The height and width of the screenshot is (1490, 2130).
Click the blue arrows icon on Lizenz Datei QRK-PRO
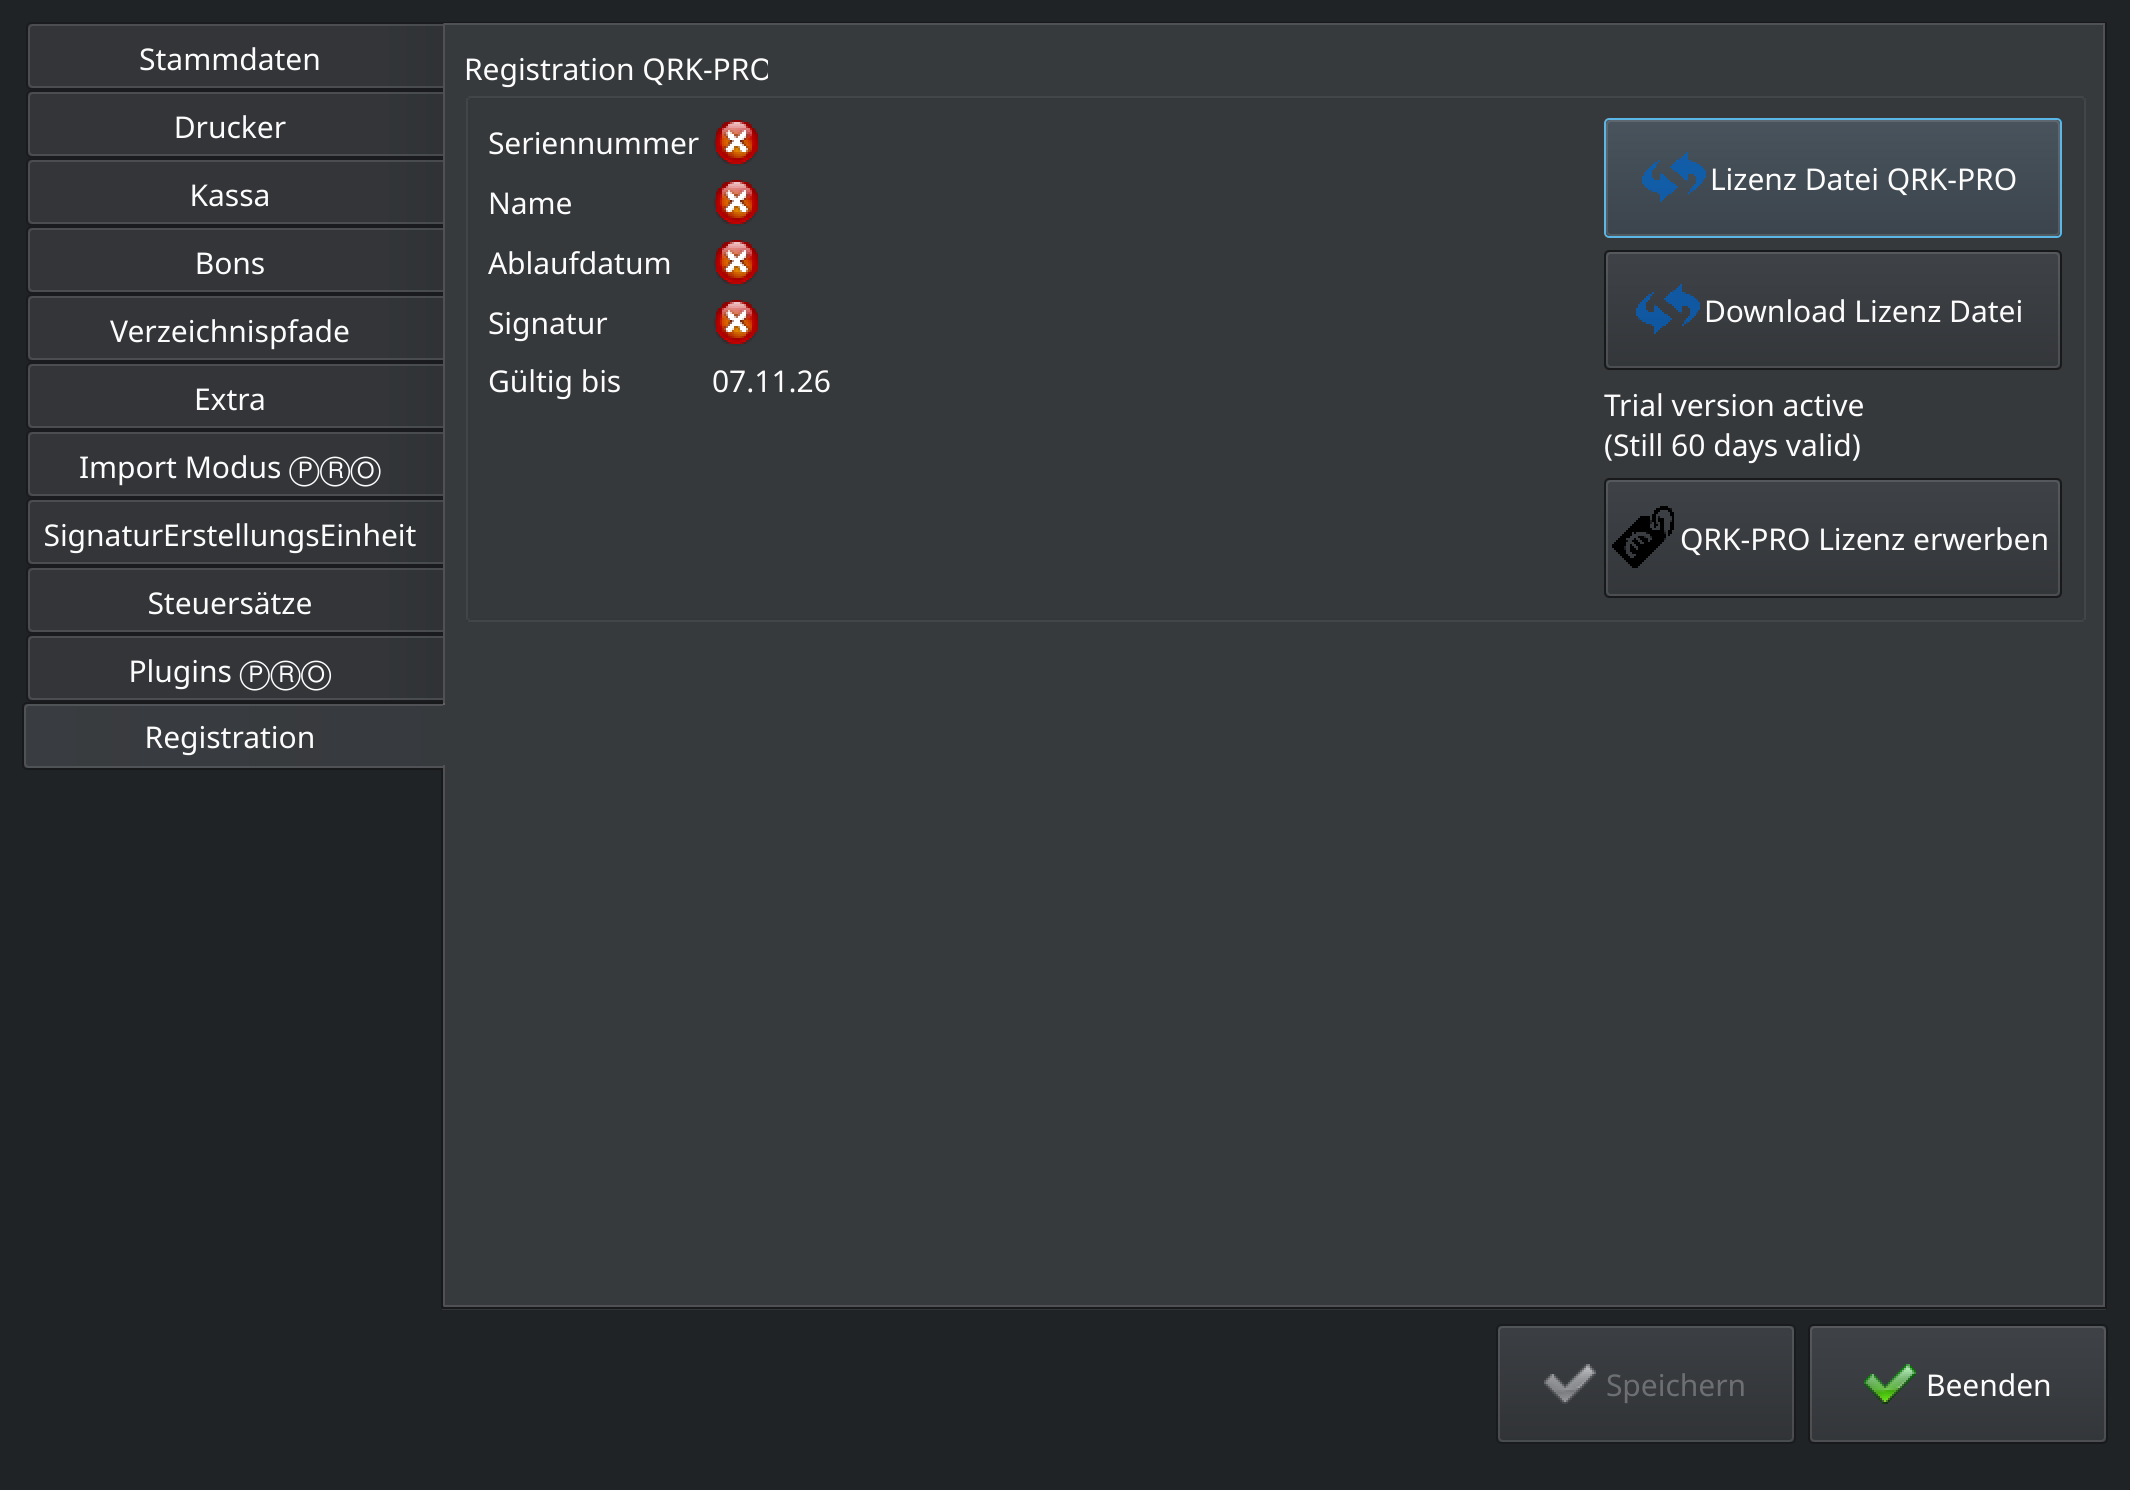click(1673, 178)
